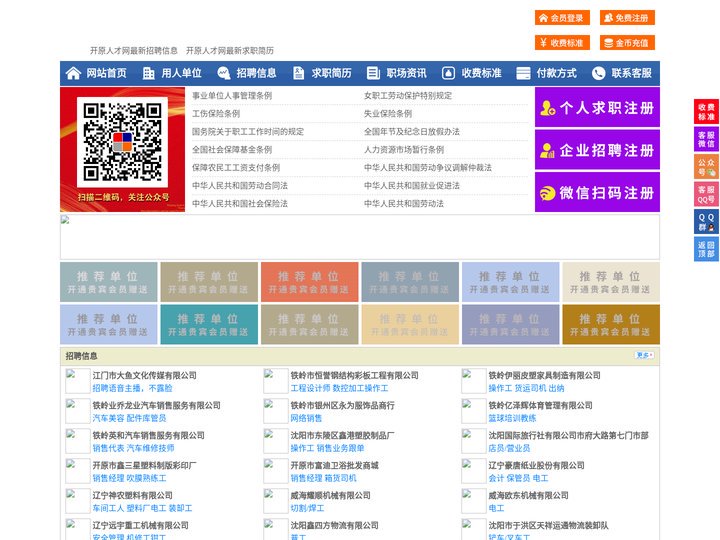Click the card icon beside 付款方式
The height and width of the screenshot is (540, 720).
(523, 73)
